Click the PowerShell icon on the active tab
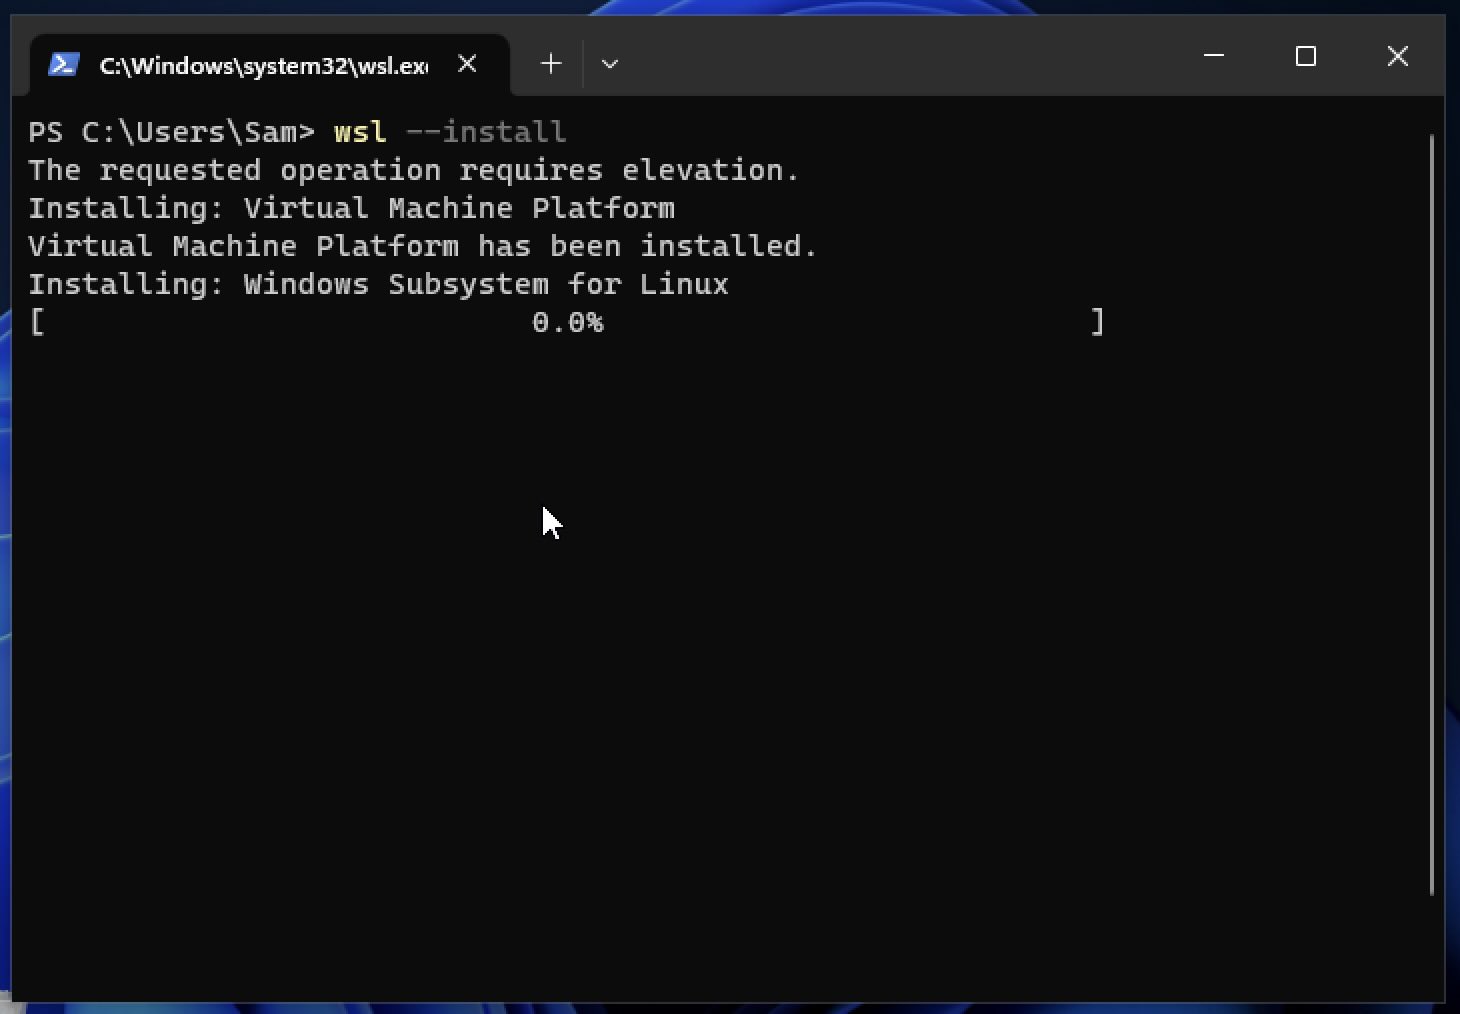The height and width of the screenshot is (1014, 1460). tap(64, 63)
